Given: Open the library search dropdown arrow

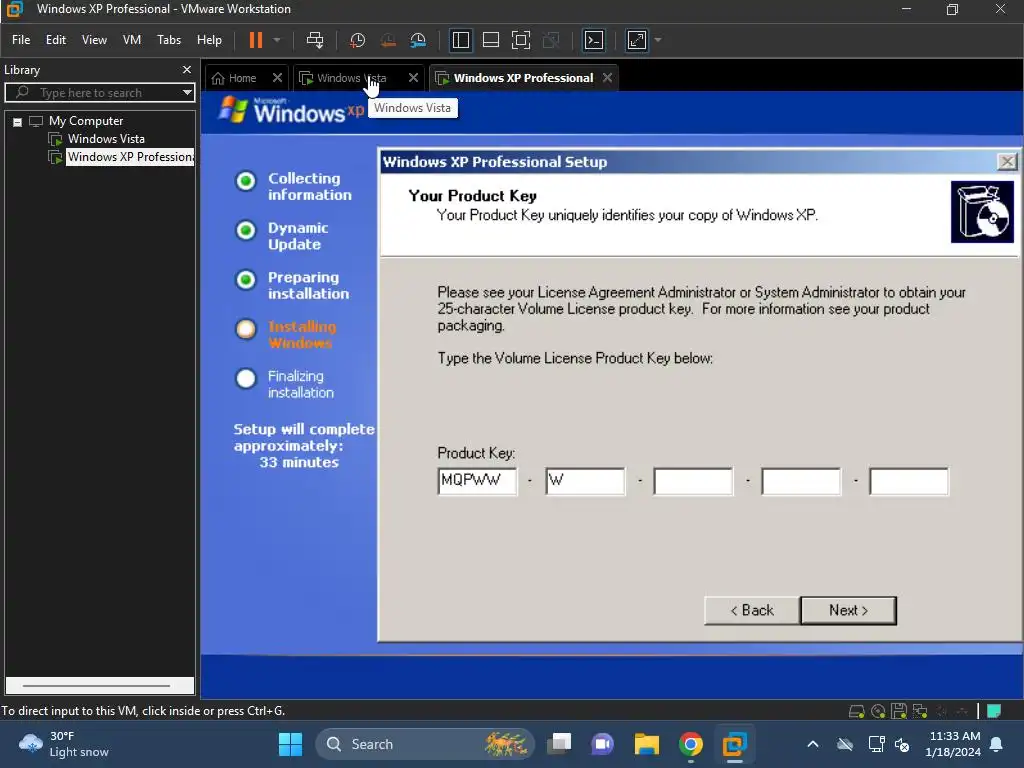Looking at the screenshot, I should [187, 93].
